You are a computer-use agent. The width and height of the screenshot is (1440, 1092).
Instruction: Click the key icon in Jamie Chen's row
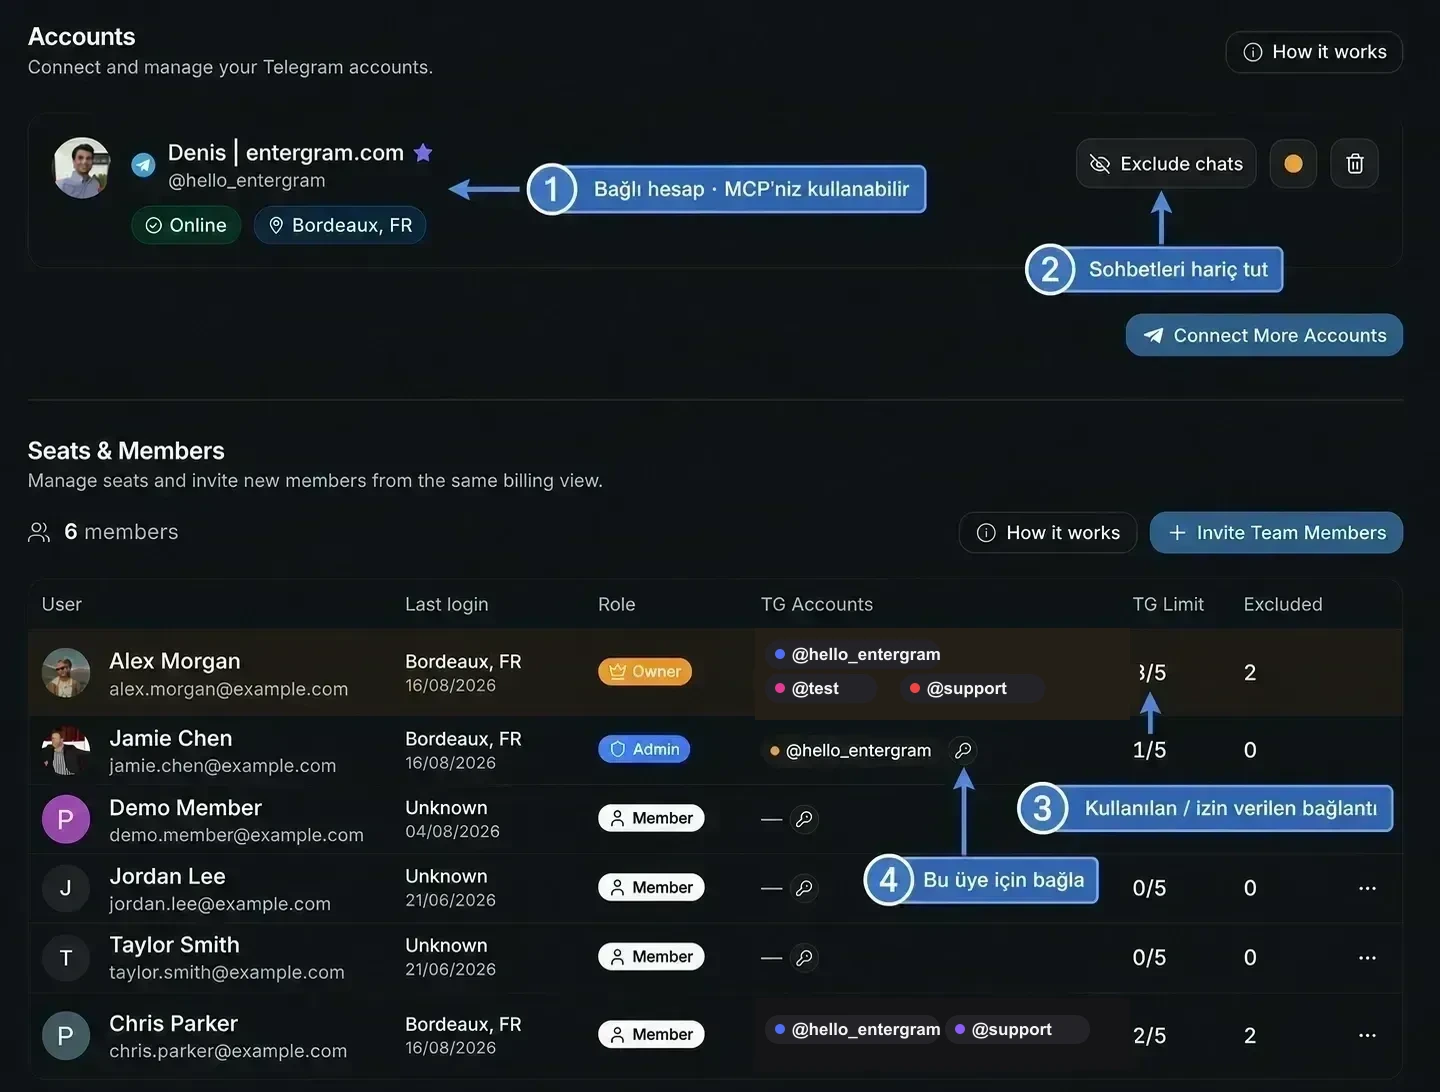963,750
